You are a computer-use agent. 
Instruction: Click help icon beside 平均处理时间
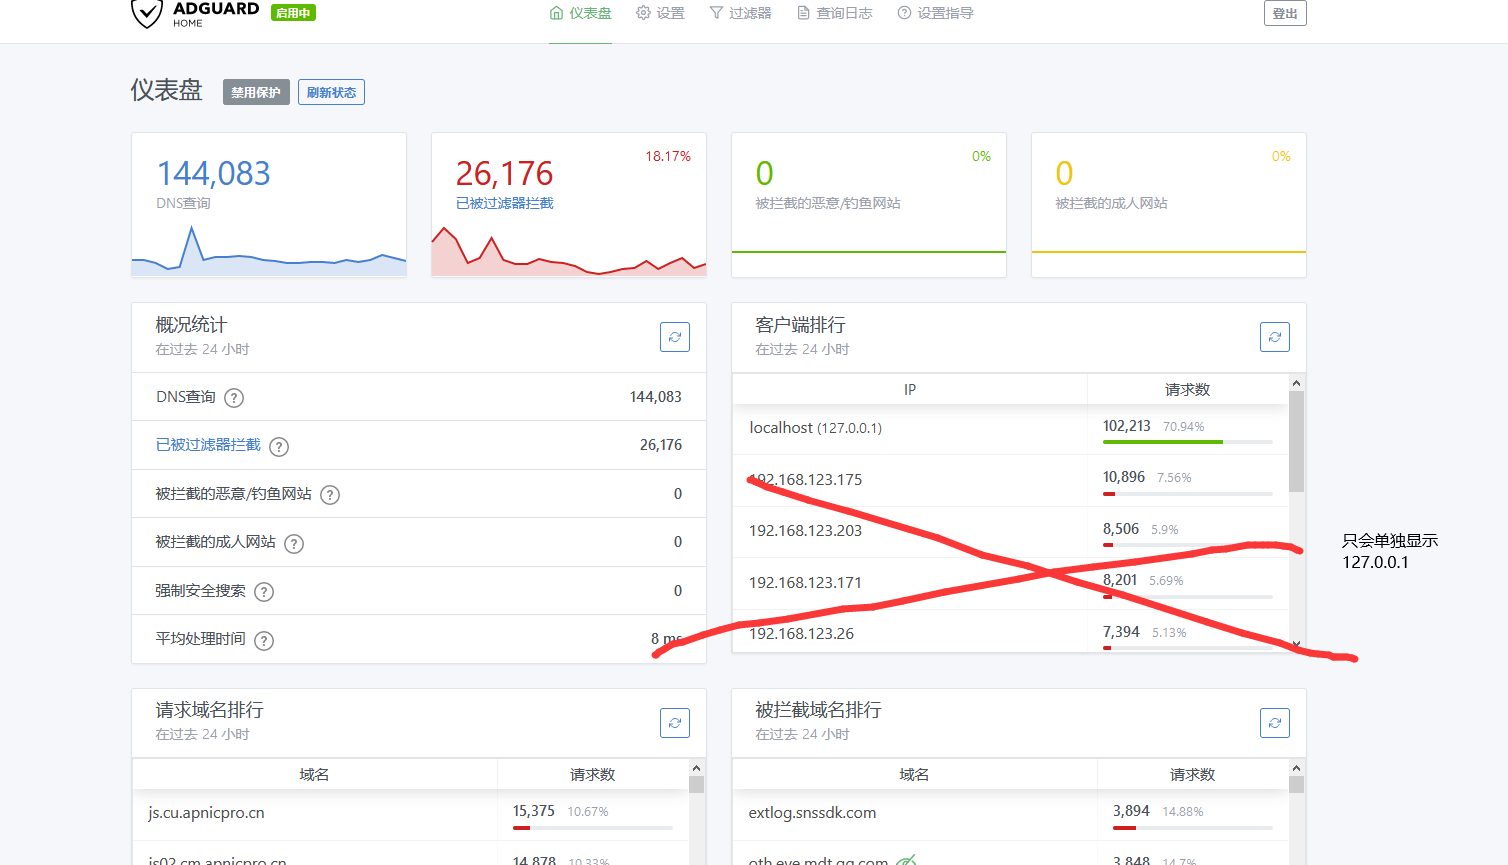point(264,641)
